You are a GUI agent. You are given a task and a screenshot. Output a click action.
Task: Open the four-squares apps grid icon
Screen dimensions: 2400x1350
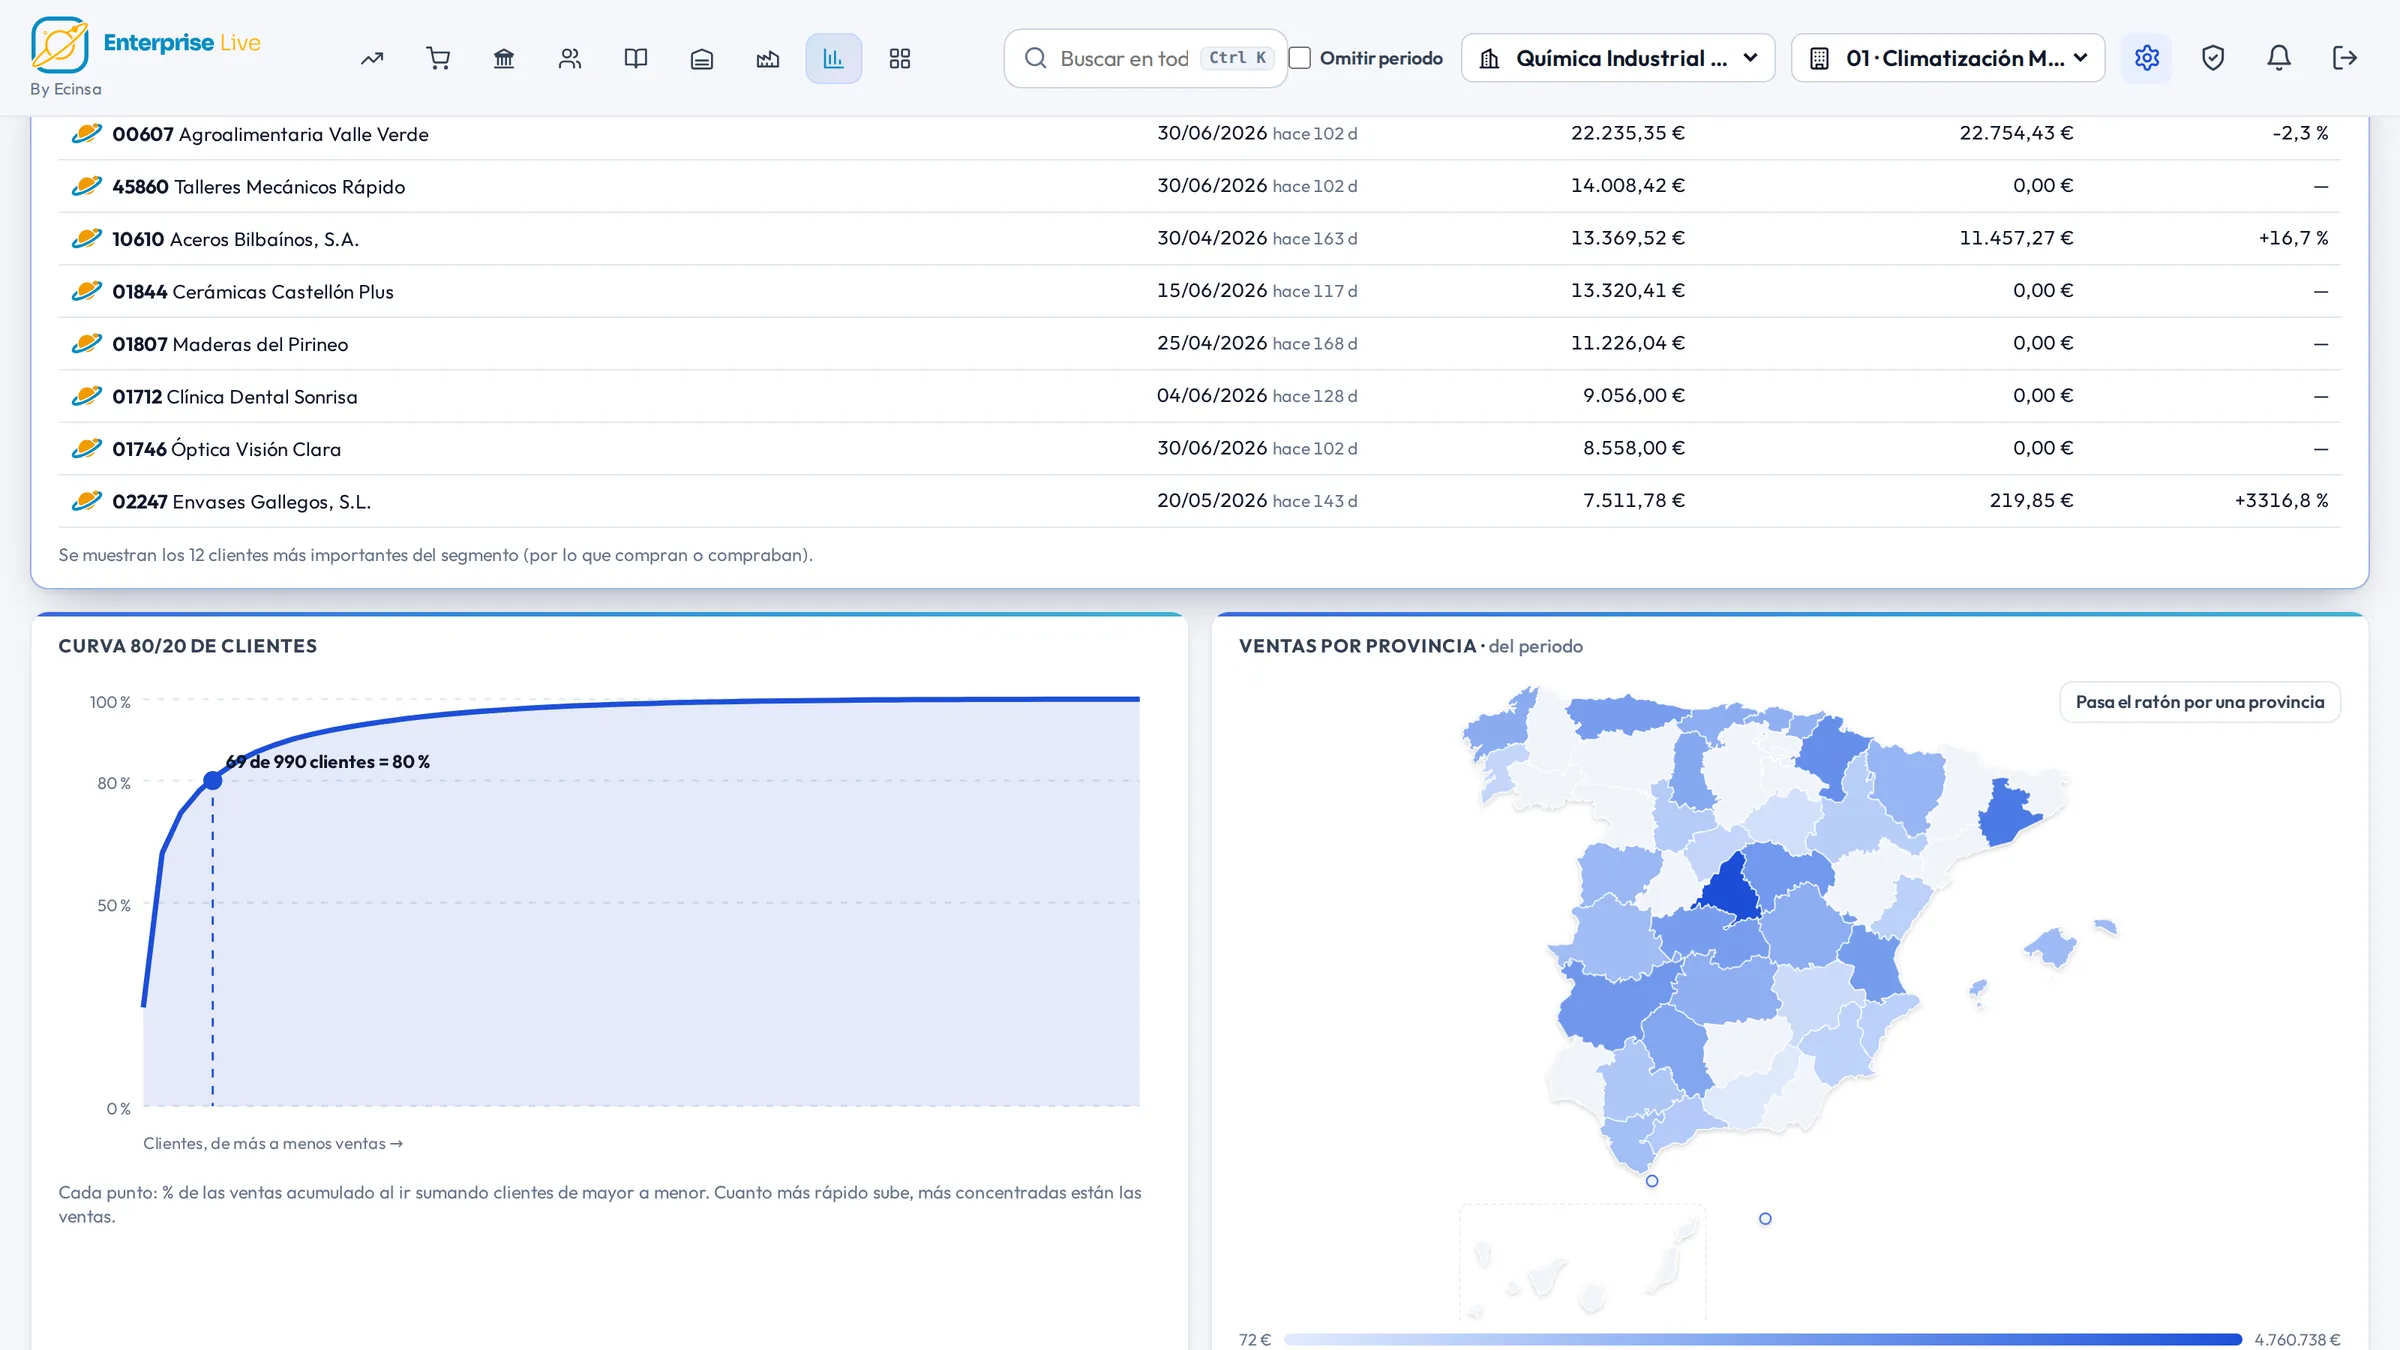pos(900,58)
